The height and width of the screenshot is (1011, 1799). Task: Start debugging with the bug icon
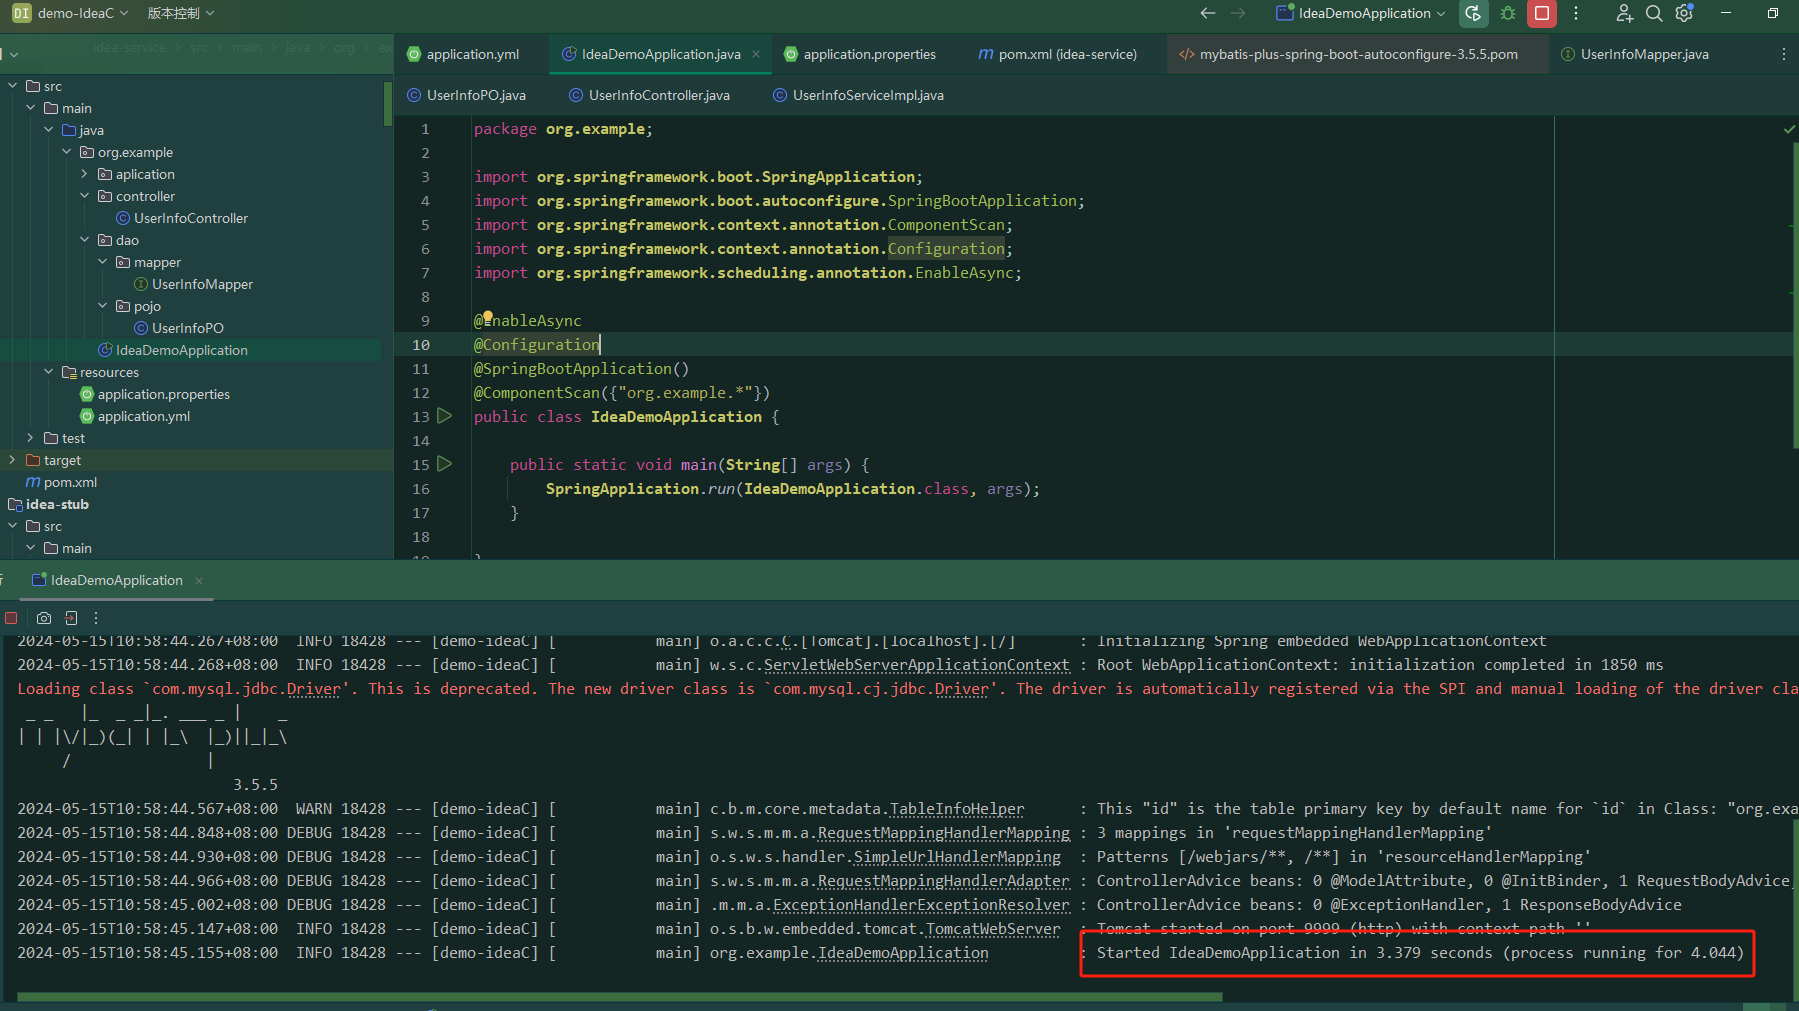coord(1508,13)
